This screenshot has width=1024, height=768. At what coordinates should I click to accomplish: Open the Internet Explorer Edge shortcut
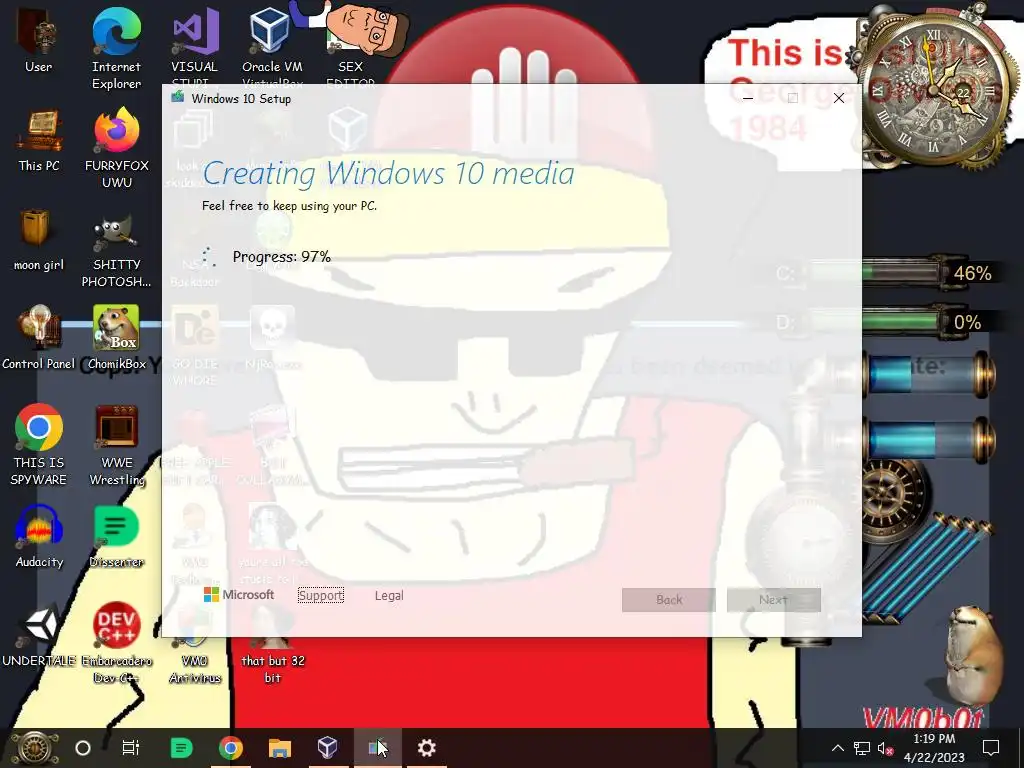116,49
